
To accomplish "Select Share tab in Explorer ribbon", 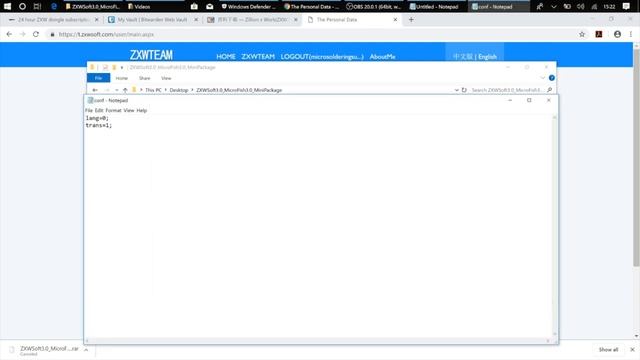I will 144,78.
